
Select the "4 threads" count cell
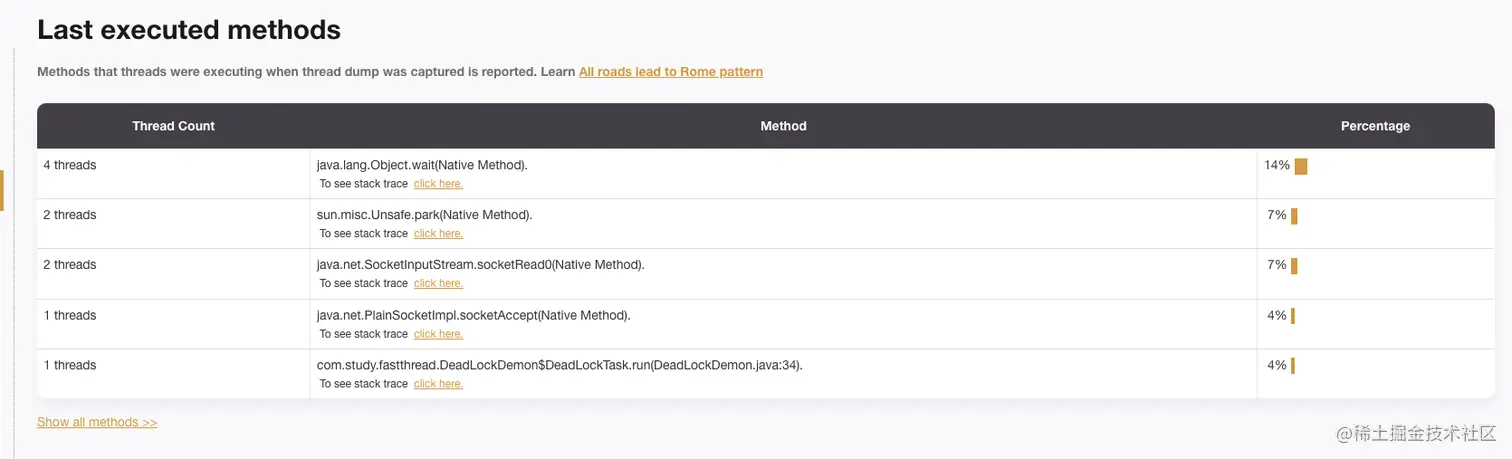click(70, 165)
